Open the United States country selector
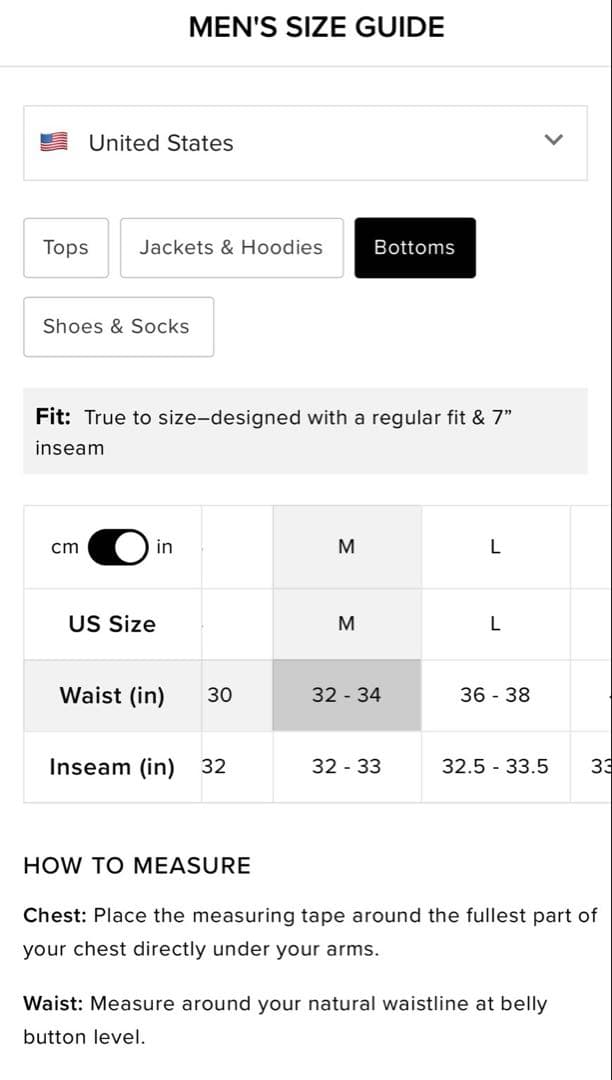Image resolution: width=612 pixels, height=1080 pixels. [x=304, y=143]
